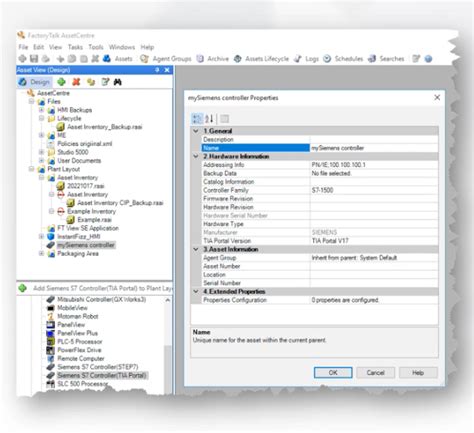
Task: Click the Assets toolbar button
Action: pos(118,59)
